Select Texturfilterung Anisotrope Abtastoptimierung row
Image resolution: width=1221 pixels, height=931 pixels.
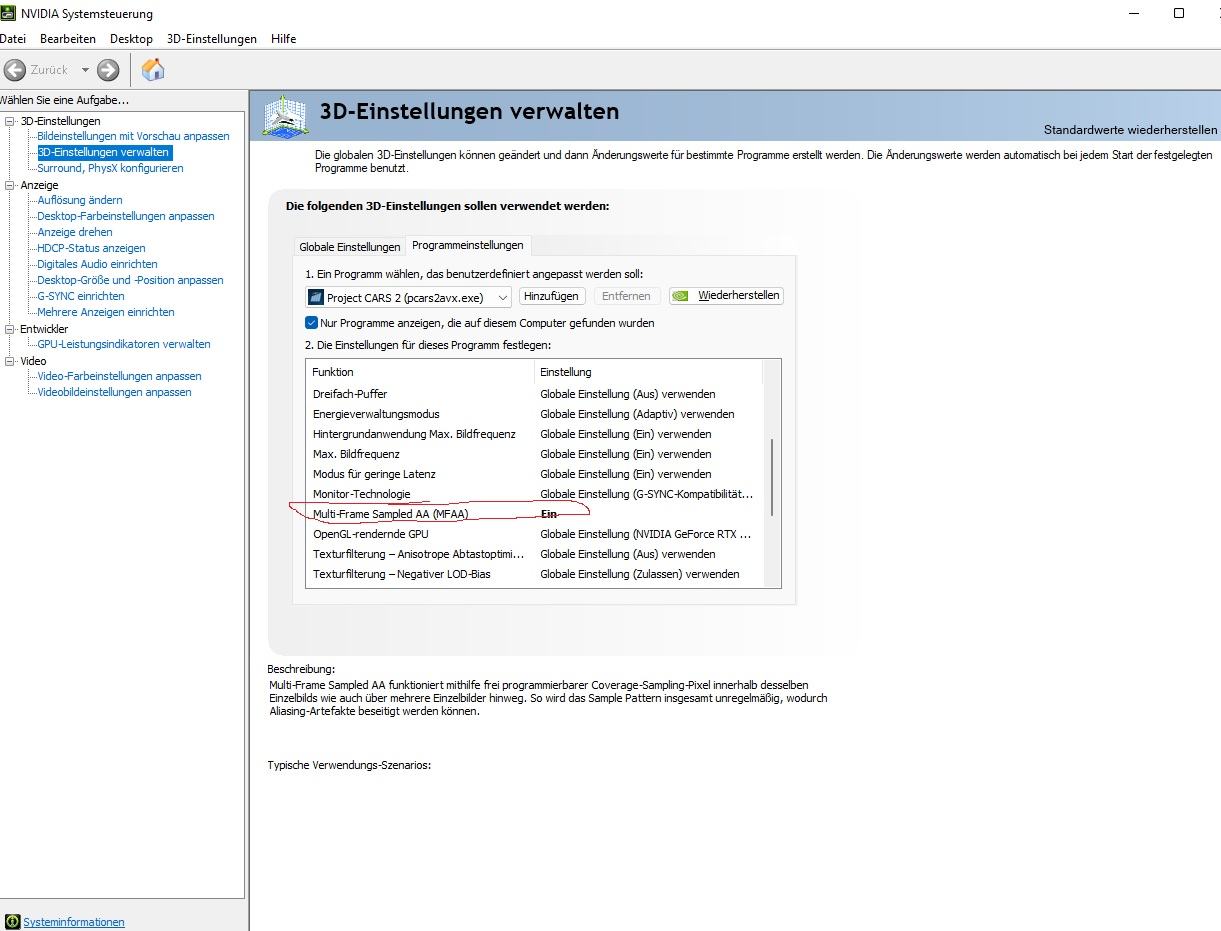[x=535, y=554]
